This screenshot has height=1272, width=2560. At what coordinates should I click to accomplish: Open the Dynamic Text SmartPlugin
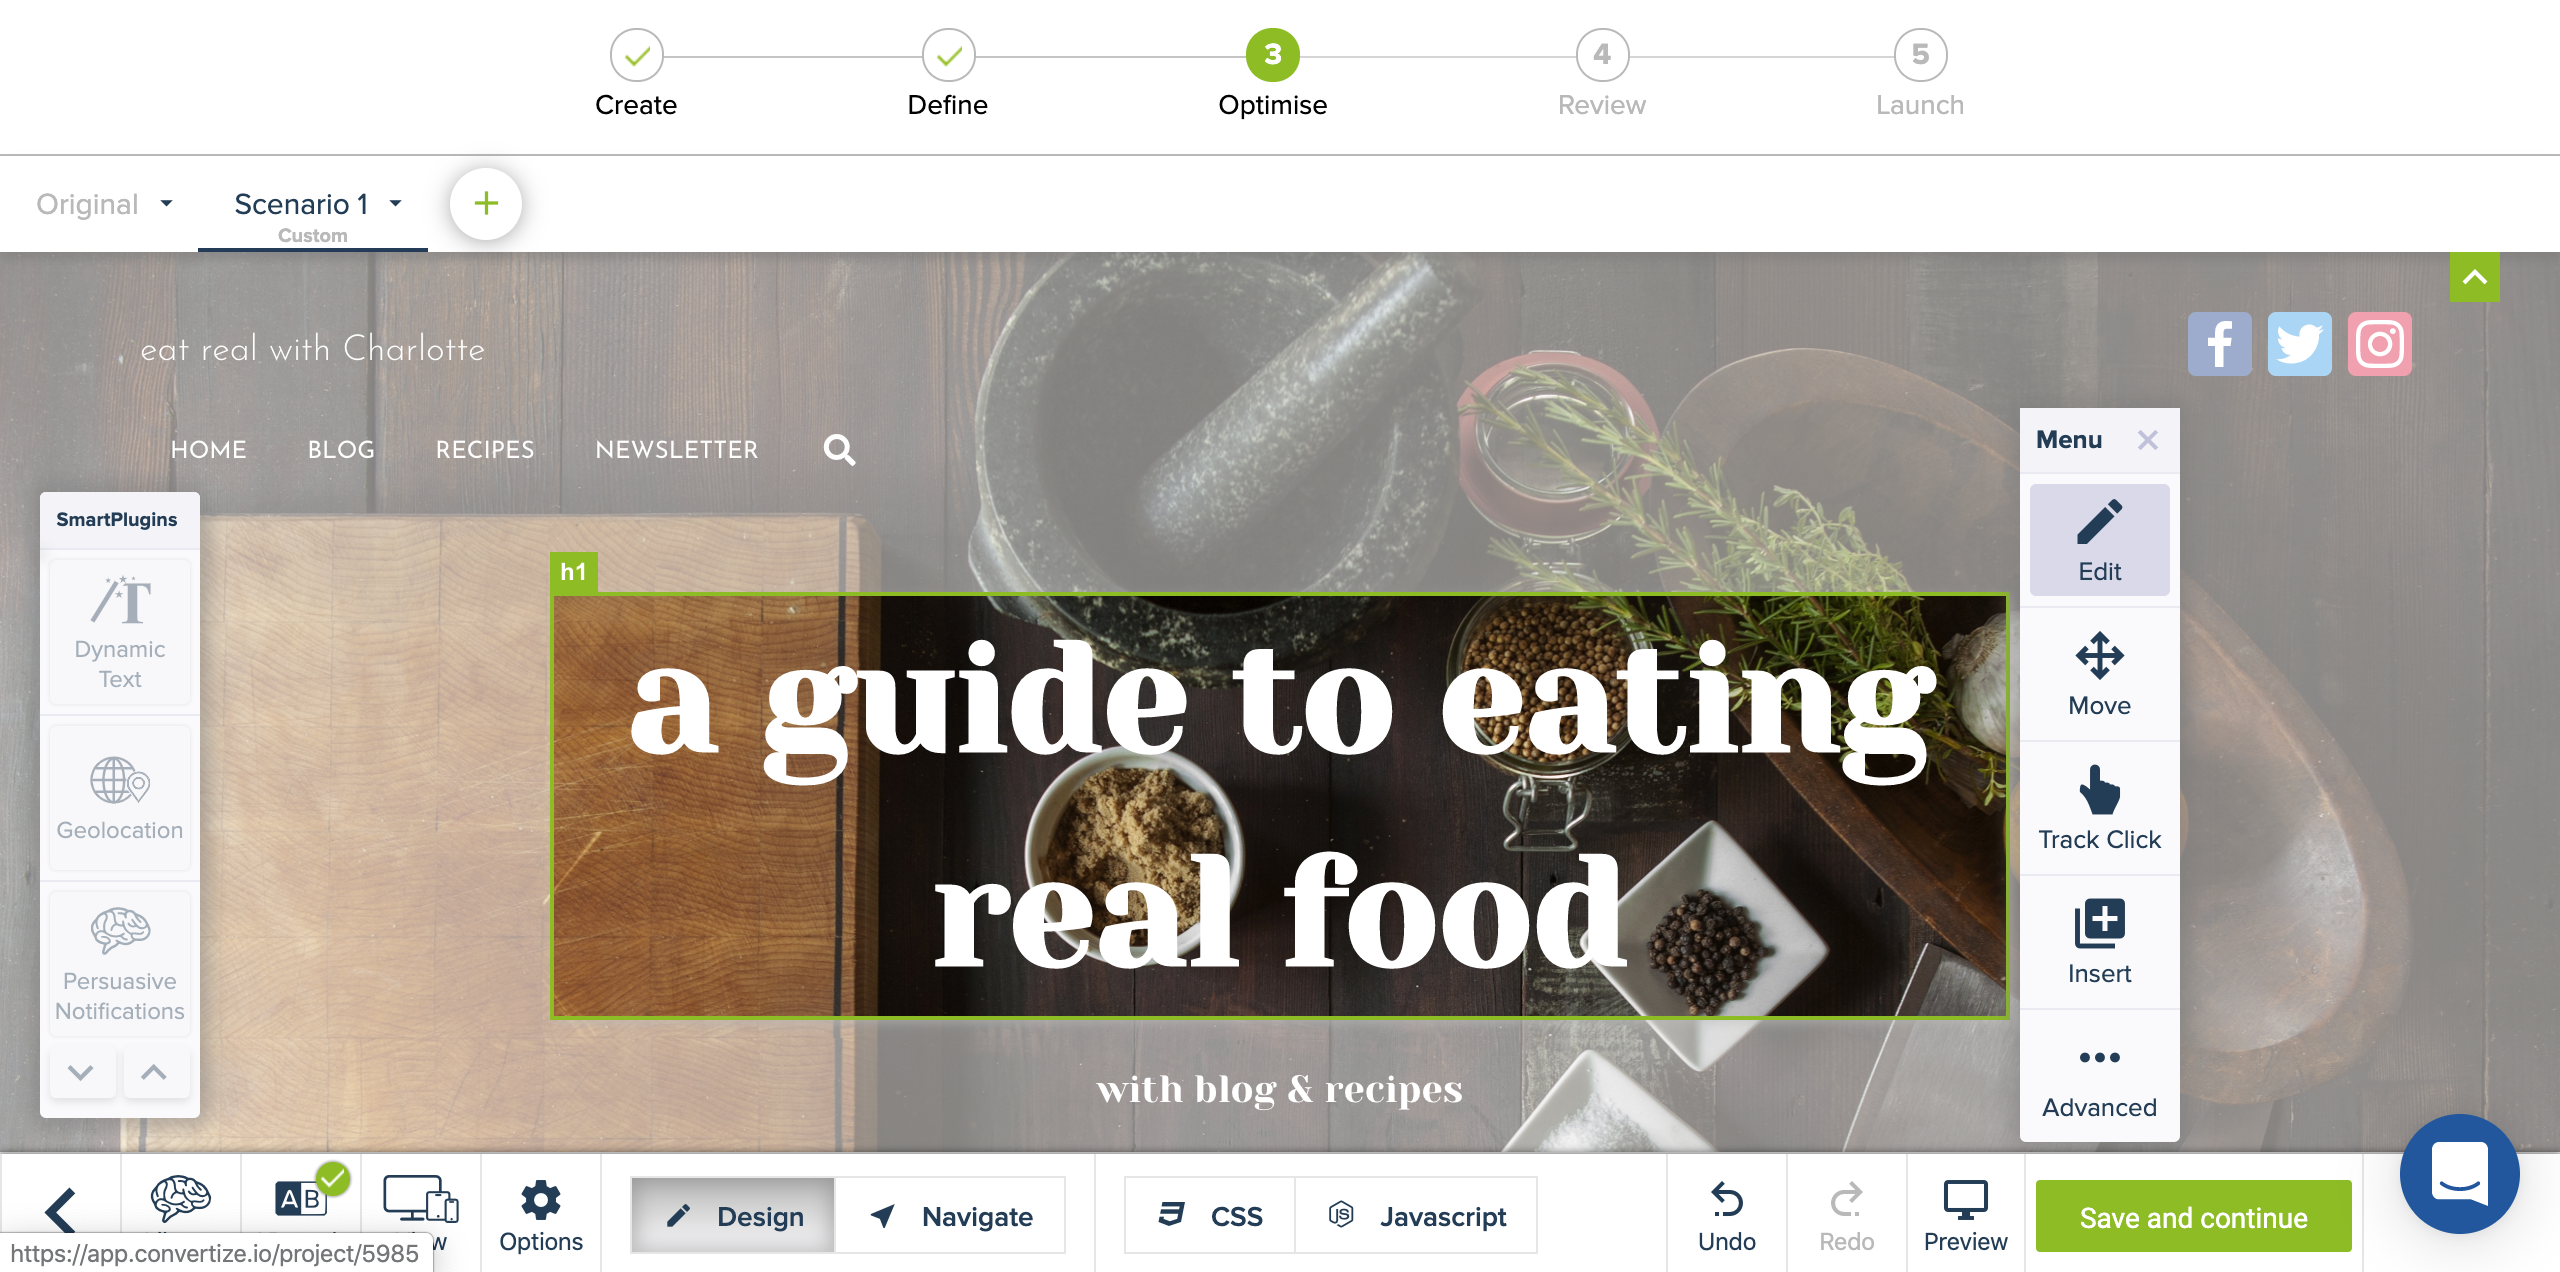point(120,632)
